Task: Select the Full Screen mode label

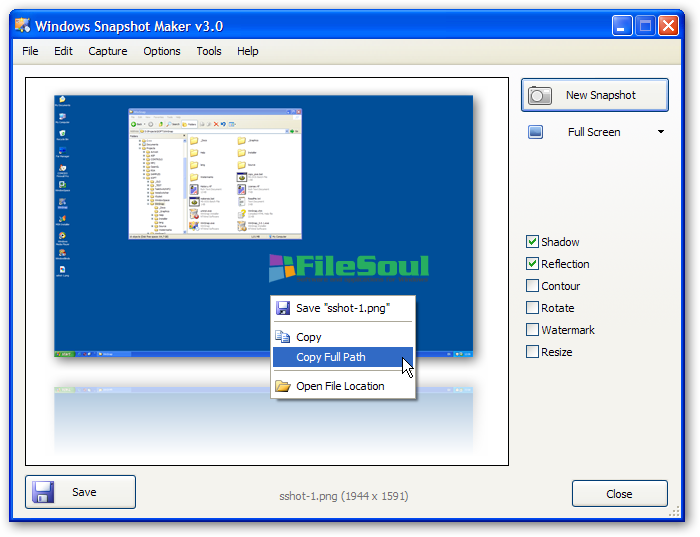Action: tap(594, 132)
